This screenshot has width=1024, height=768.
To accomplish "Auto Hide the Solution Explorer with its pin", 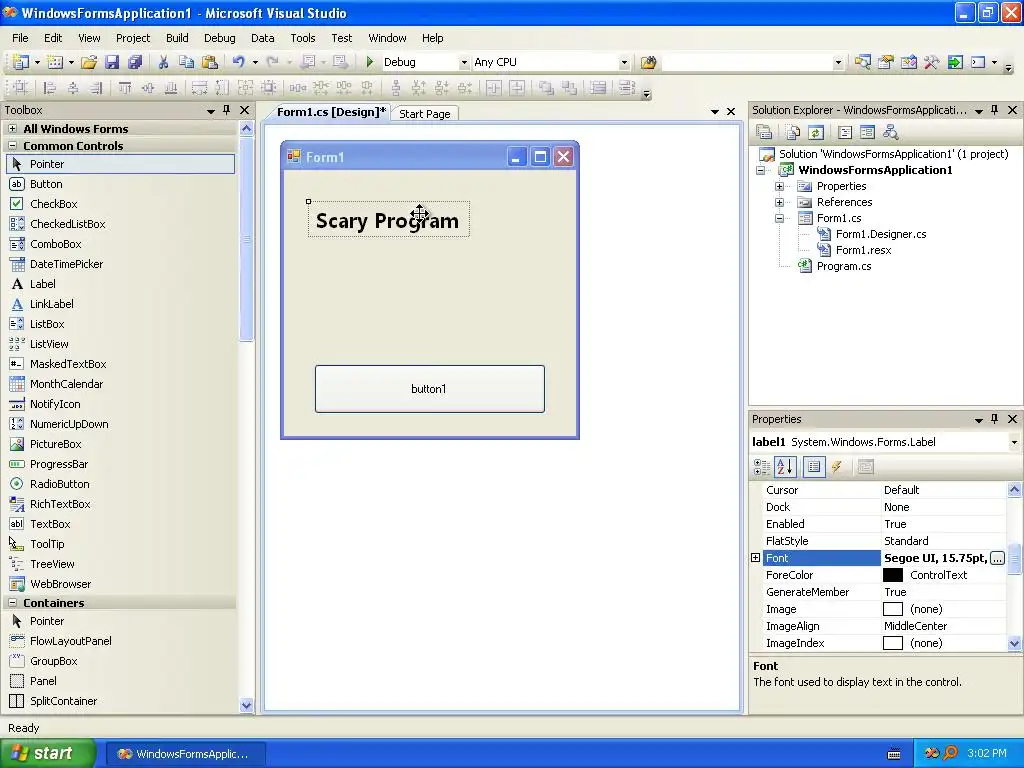I will pos(995,110).
